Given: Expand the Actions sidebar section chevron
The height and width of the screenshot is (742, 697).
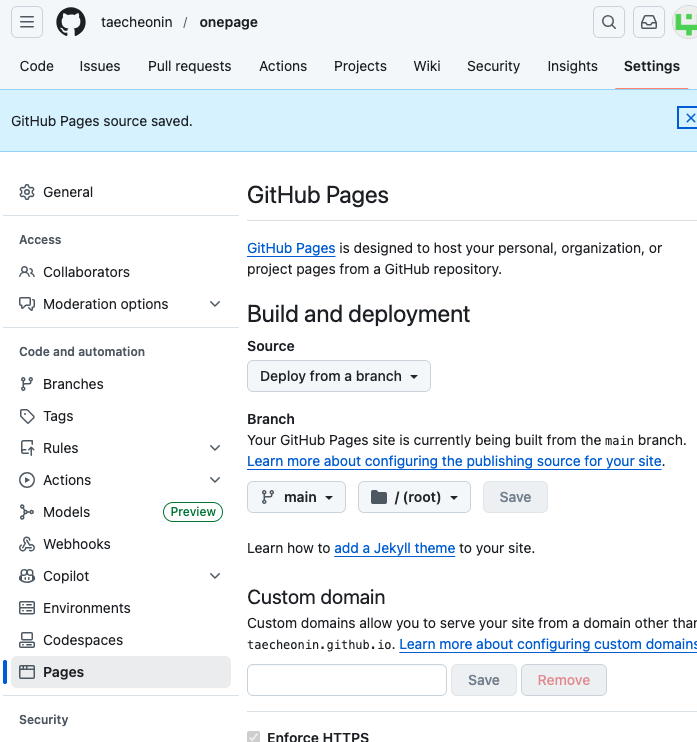Looking at the screenshot, I should (215, 480).
